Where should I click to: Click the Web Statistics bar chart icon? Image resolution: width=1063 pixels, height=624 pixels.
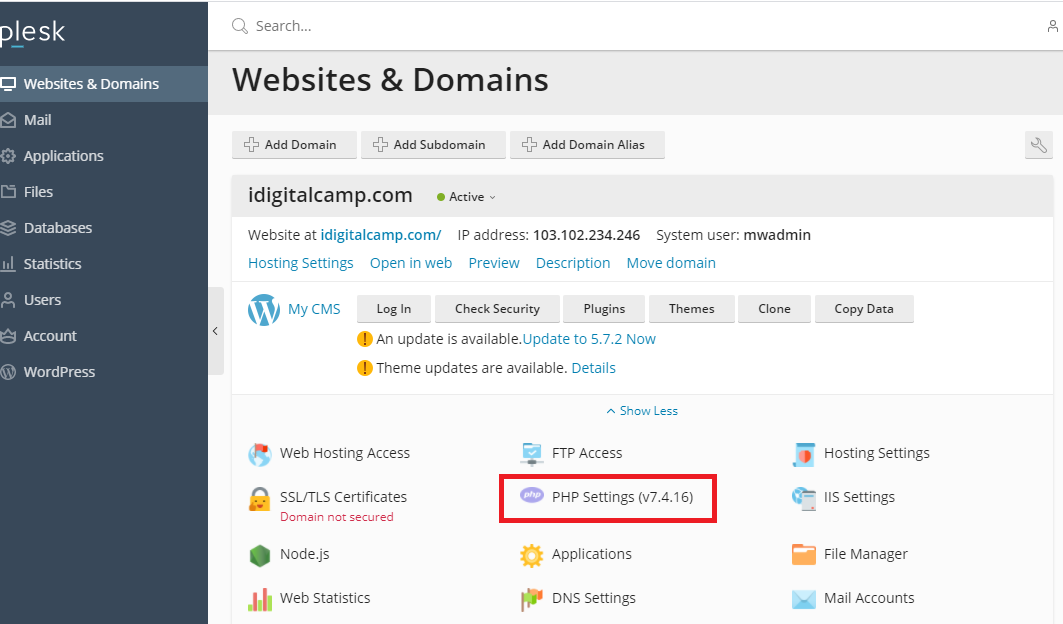click(x=260, y=599)
